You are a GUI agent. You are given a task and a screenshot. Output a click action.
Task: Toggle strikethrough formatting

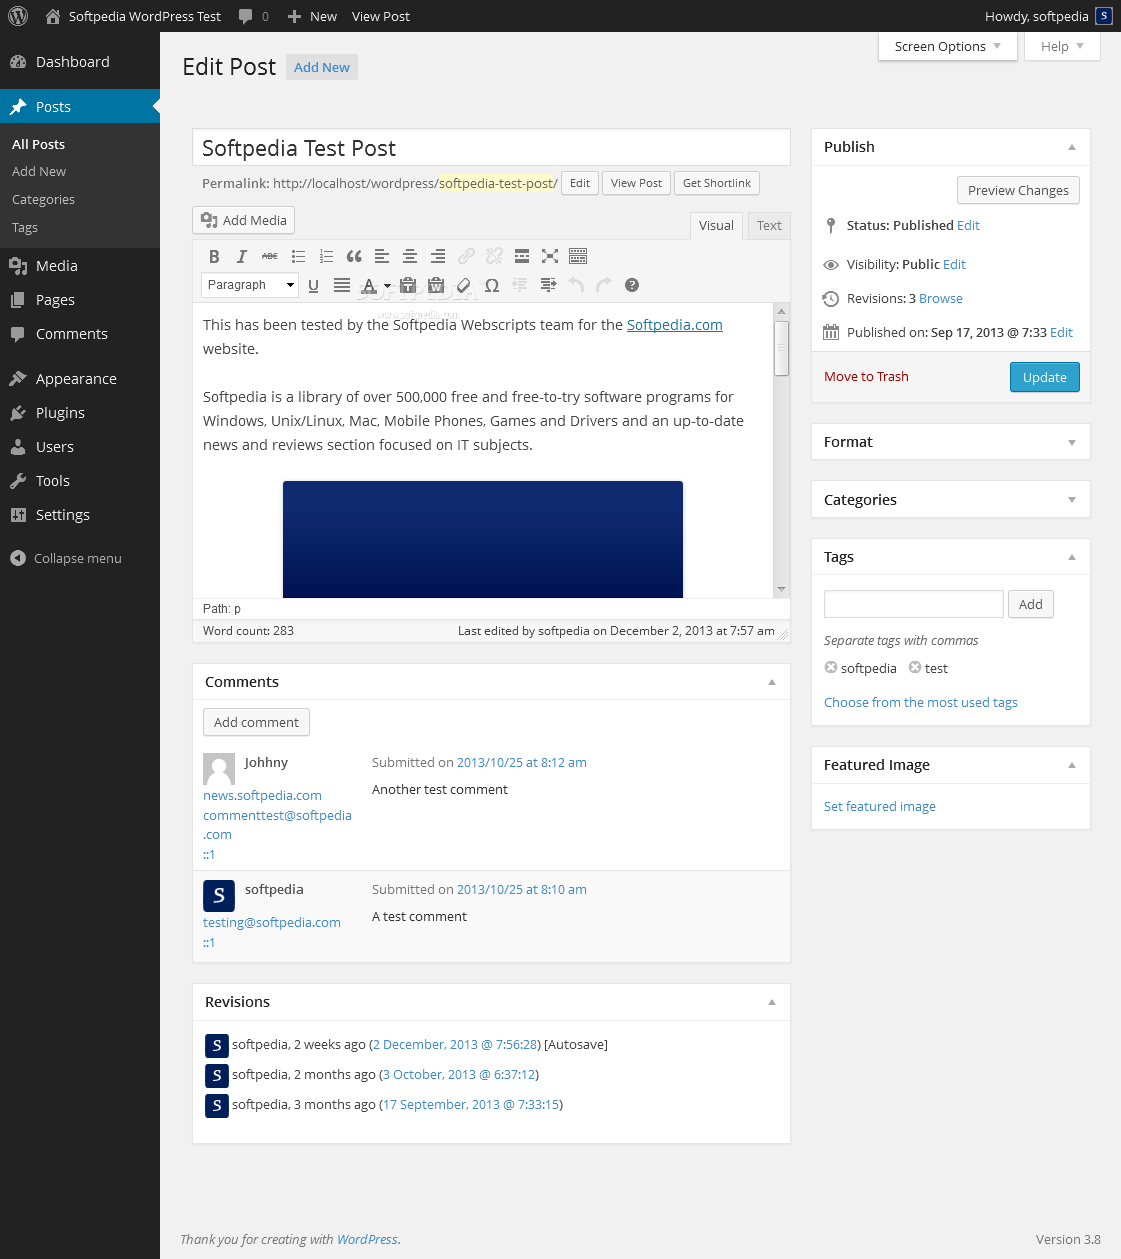269,257
